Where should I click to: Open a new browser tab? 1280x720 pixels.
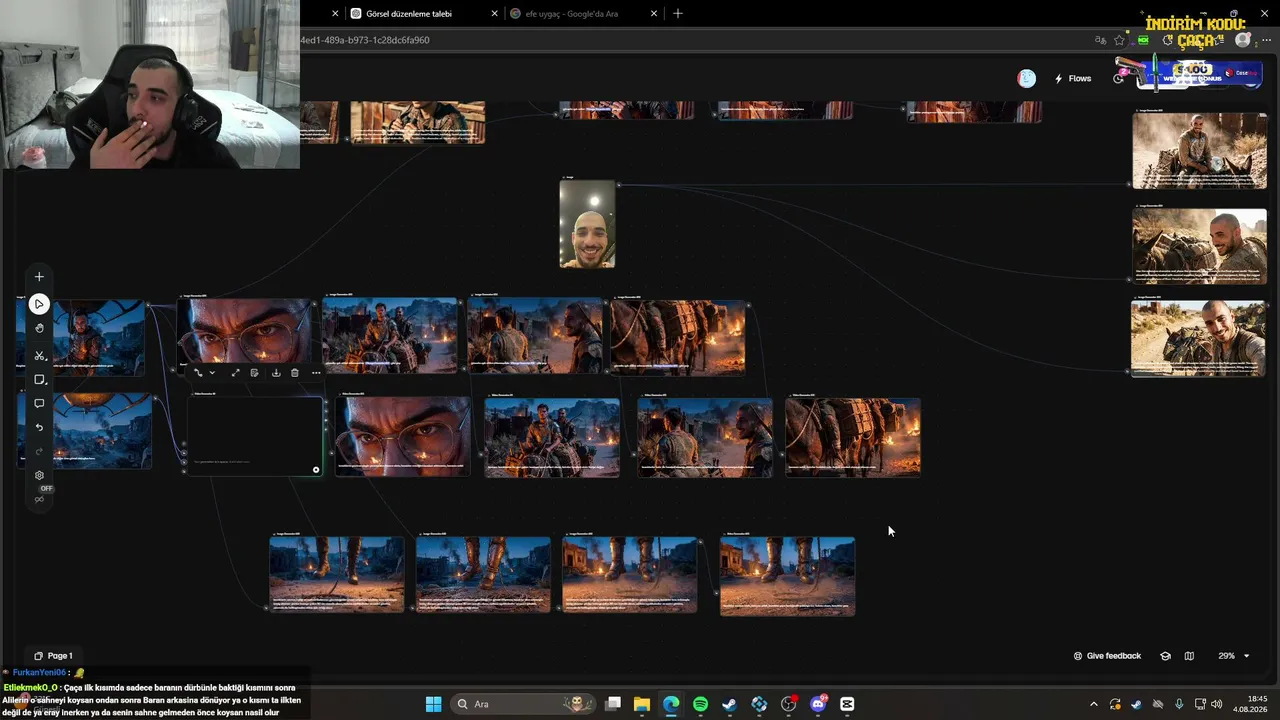(678, 14)
